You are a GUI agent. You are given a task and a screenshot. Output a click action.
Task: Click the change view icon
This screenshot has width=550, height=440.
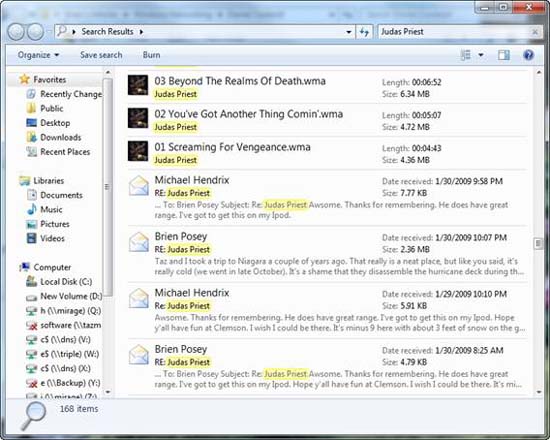[465, 55]
